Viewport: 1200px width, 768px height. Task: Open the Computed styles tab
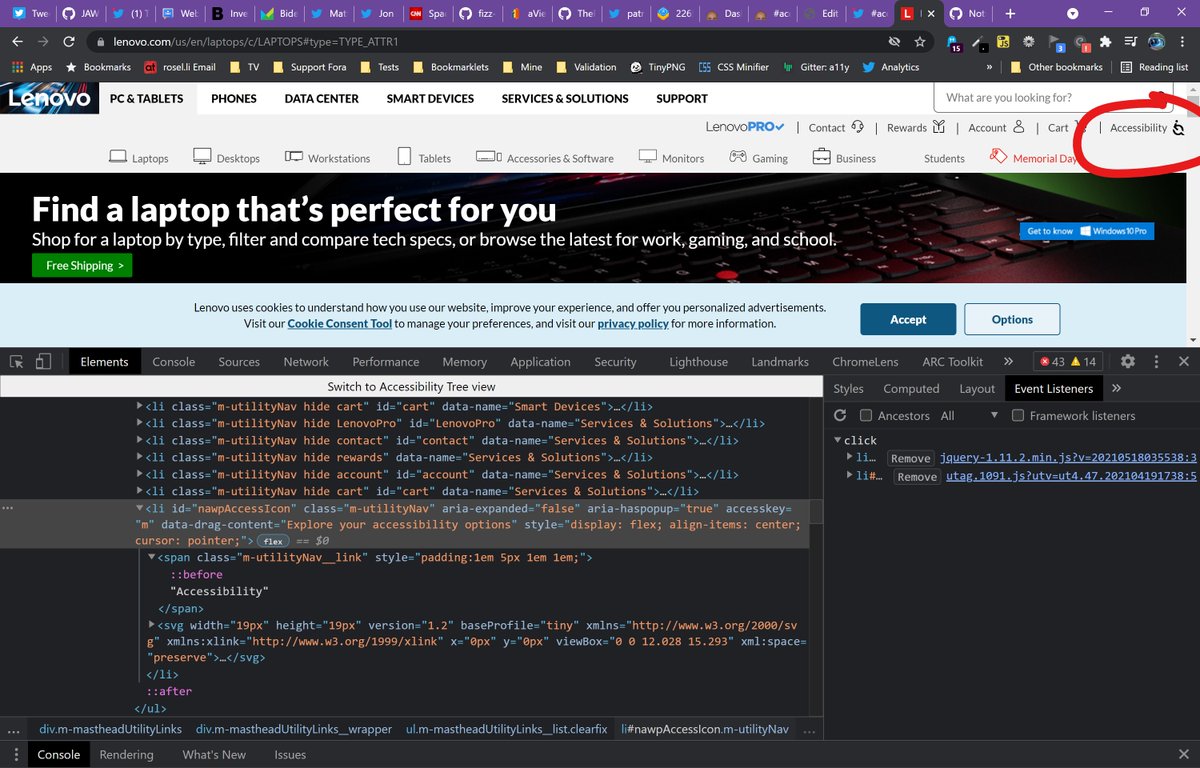pos(911,388)
